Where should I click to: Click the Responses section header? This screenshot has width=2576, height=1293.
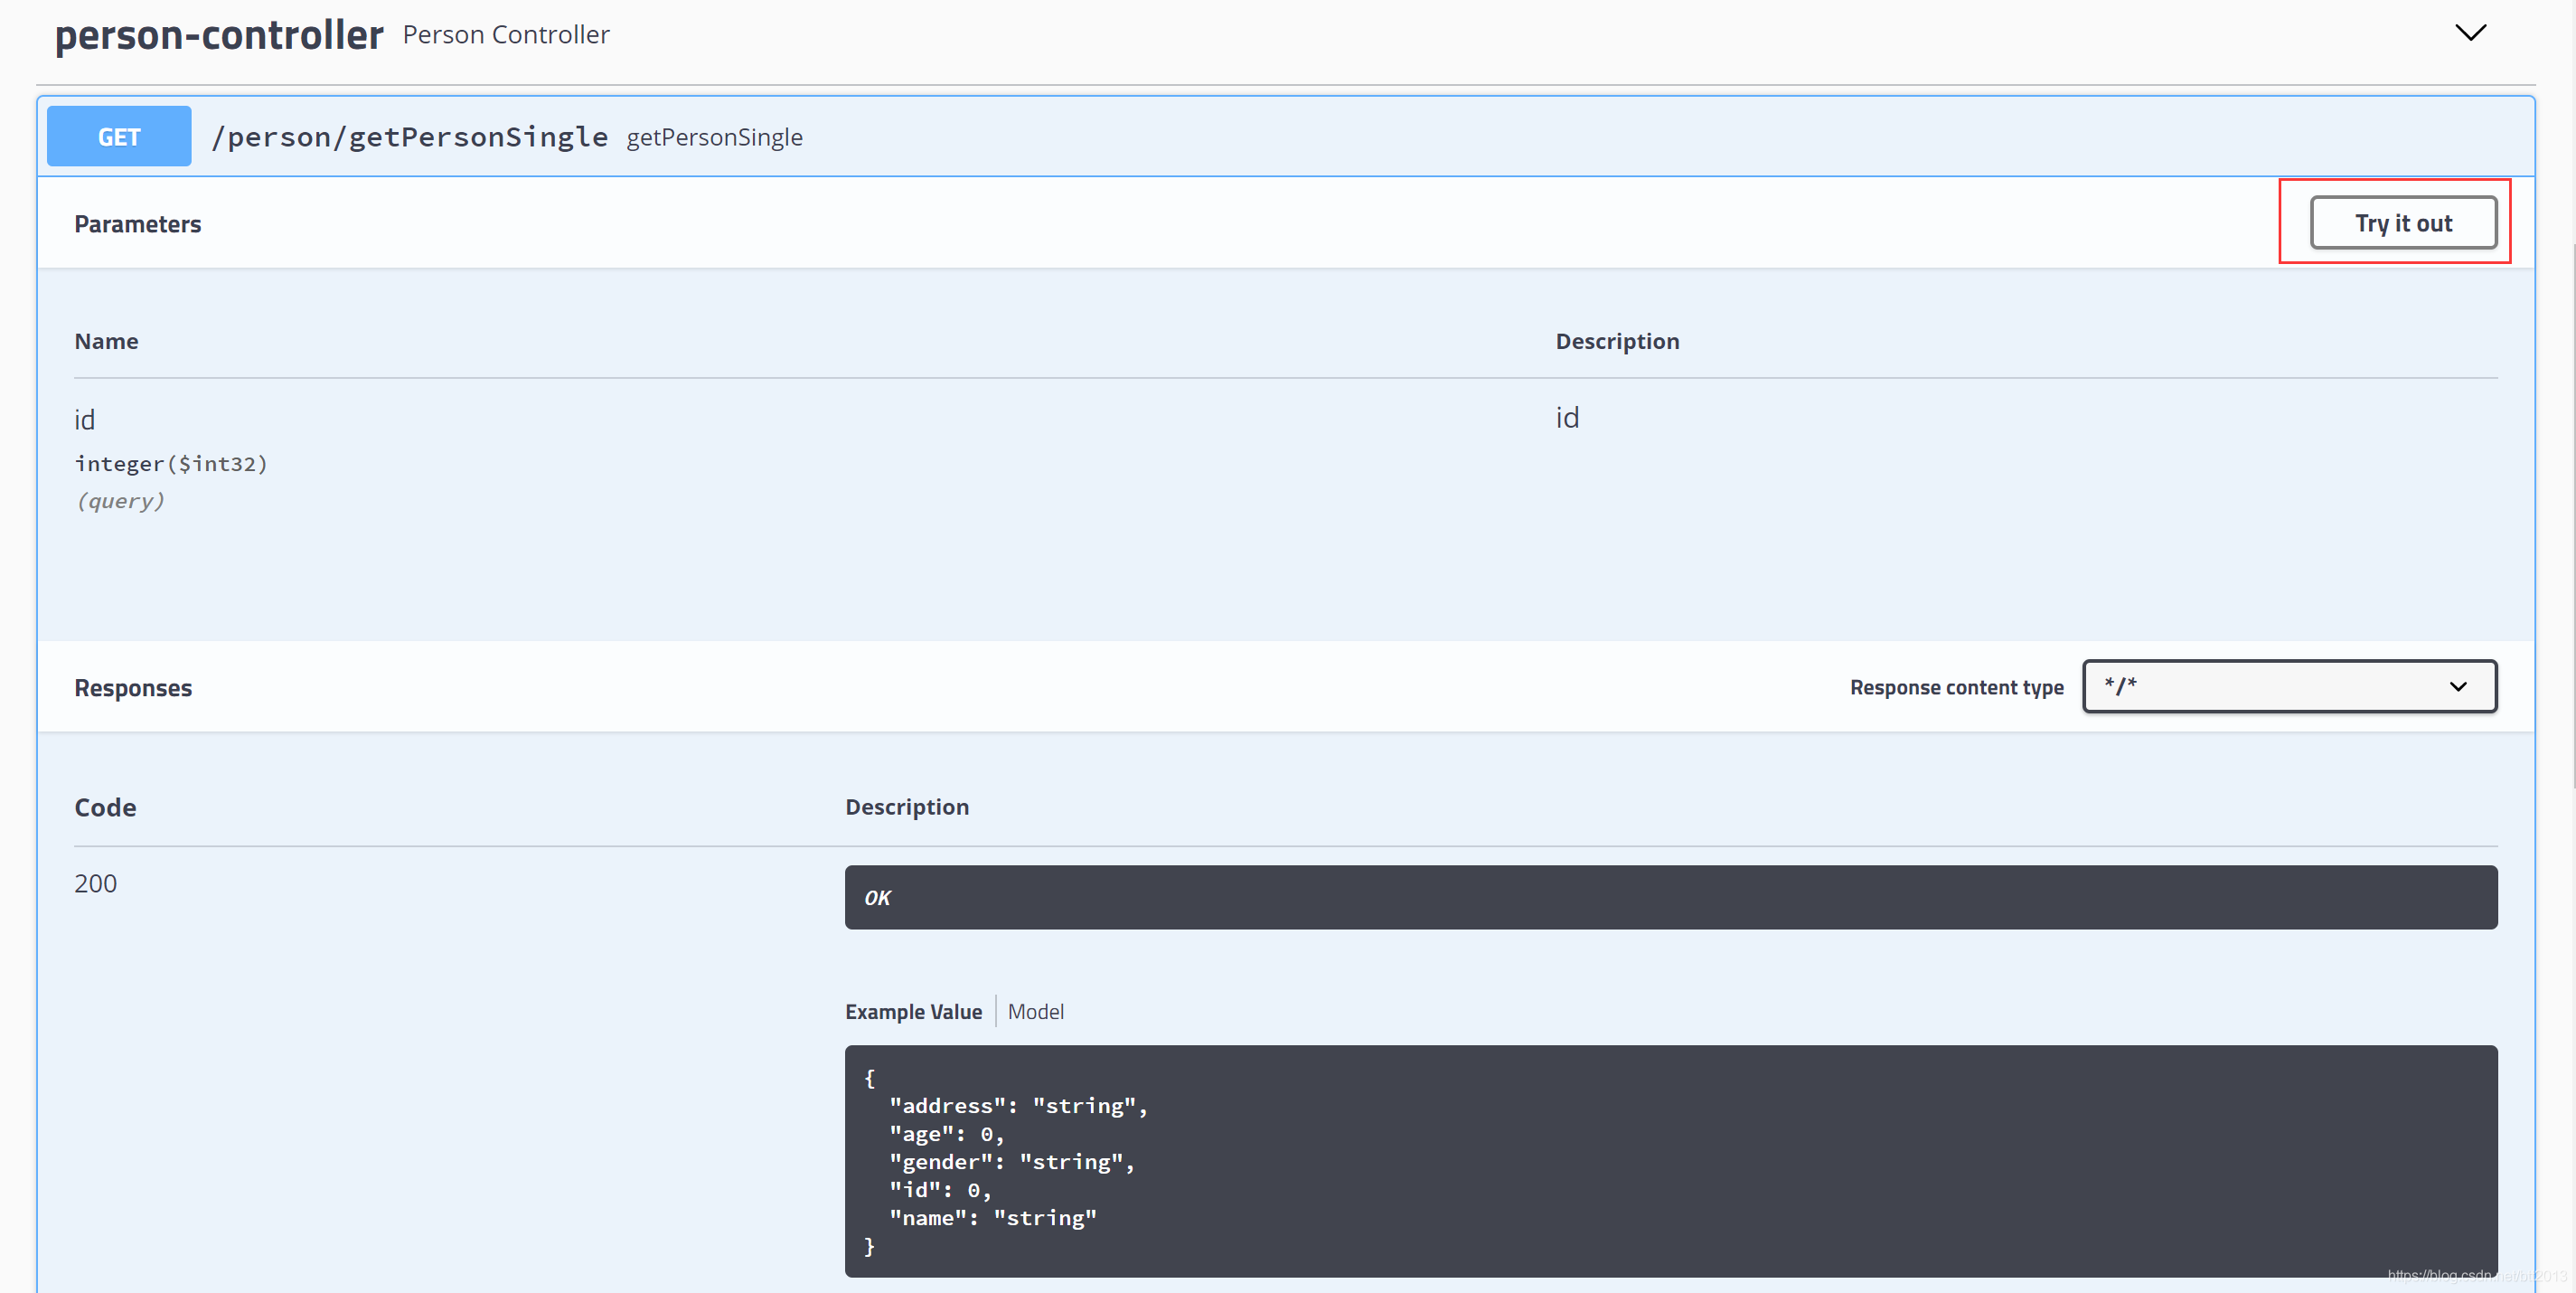click(x=133, y=688)
